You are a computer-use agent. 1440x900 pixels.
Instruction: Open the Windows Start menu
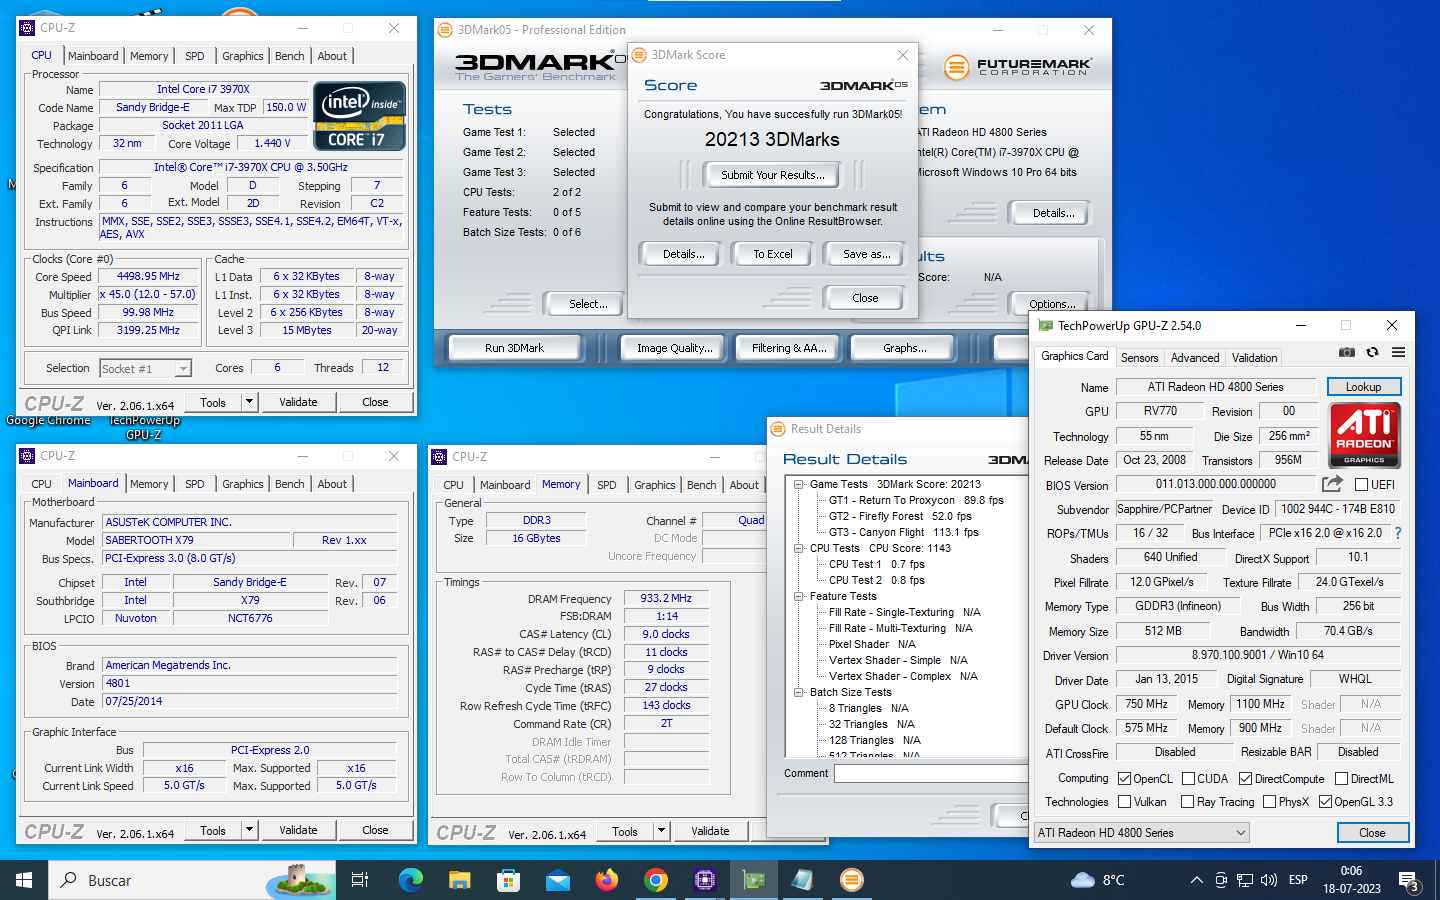(24, 880)
